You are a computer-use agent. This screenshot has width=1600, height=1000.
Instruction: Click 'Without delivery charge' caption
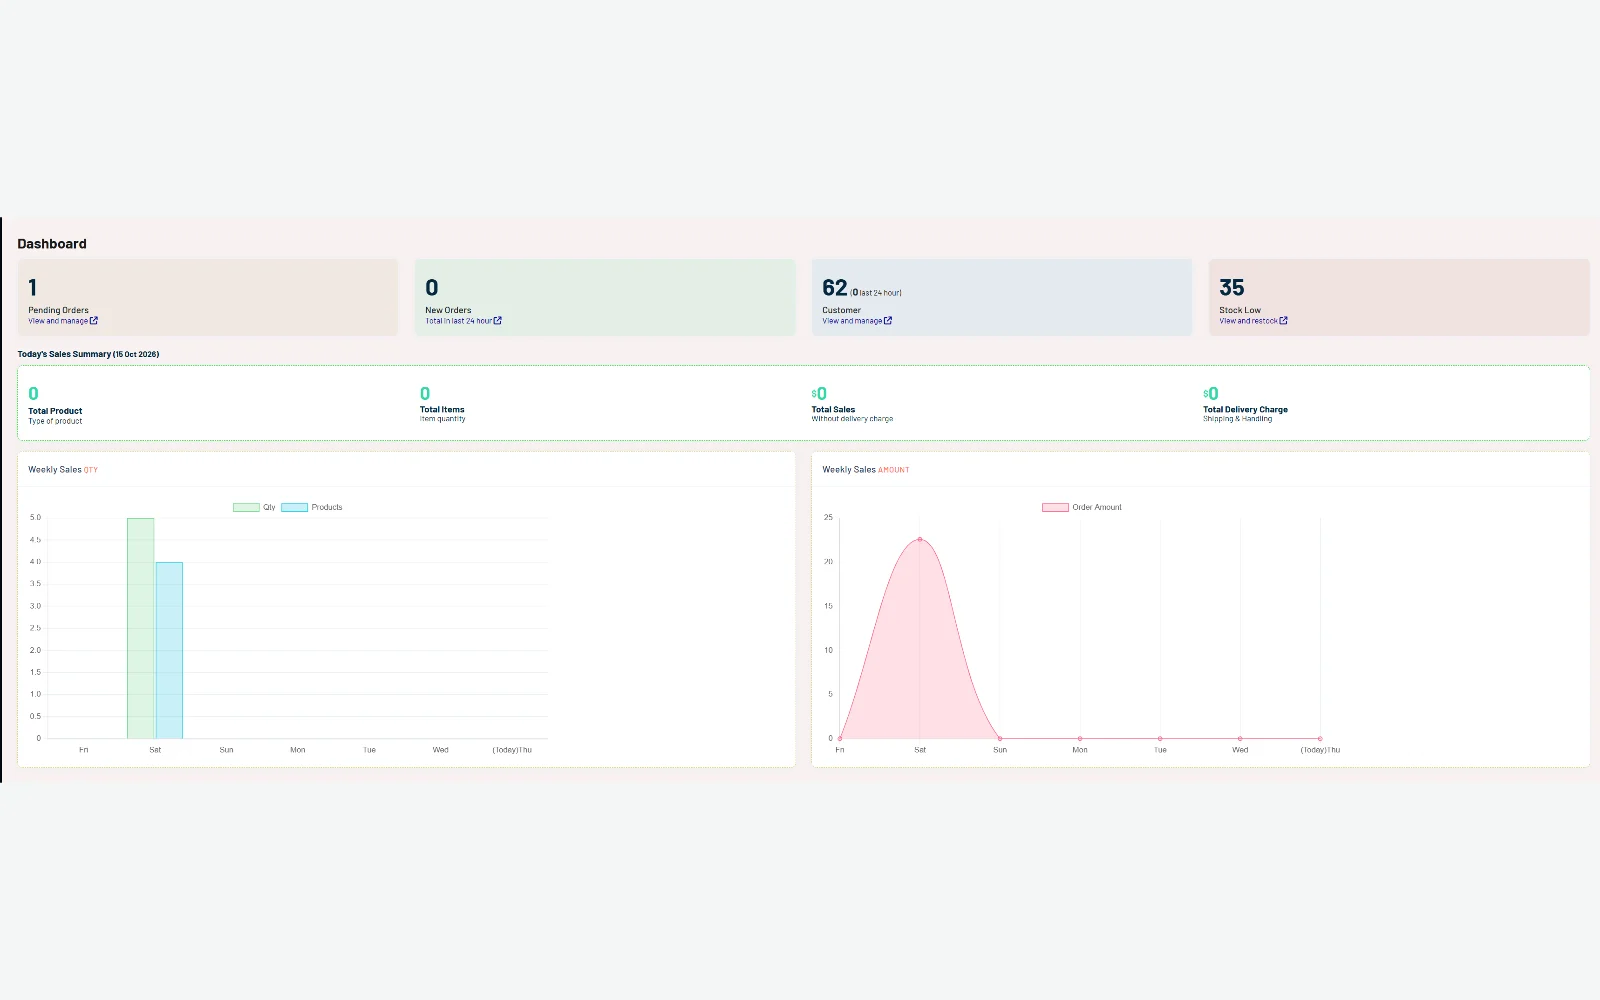click(x=852, y=419)
